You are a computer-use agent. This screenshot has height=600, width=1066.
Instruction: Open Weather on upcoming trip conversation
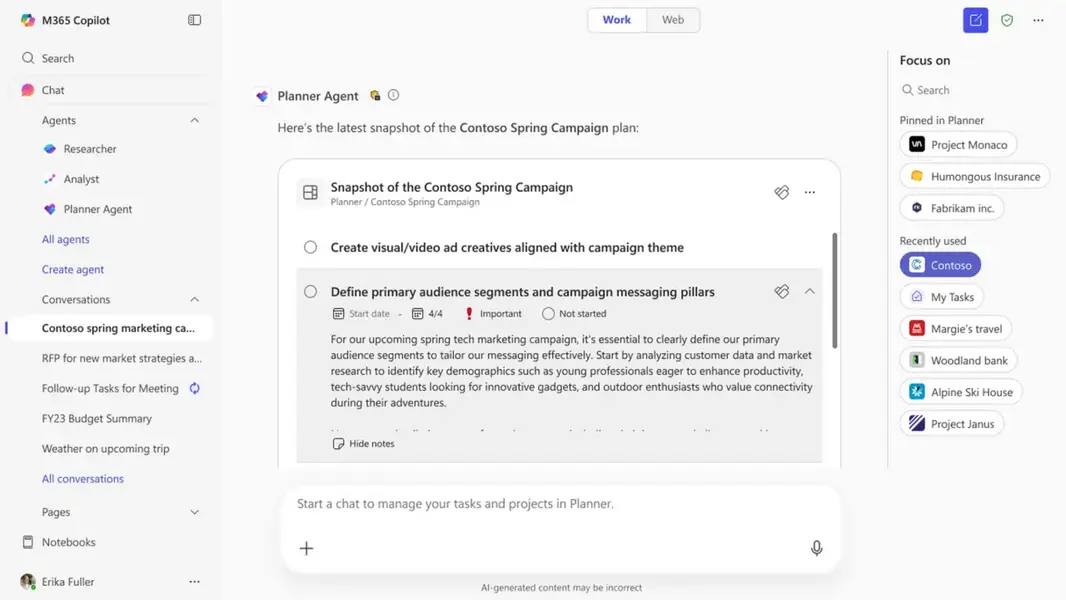pos(105,448)
